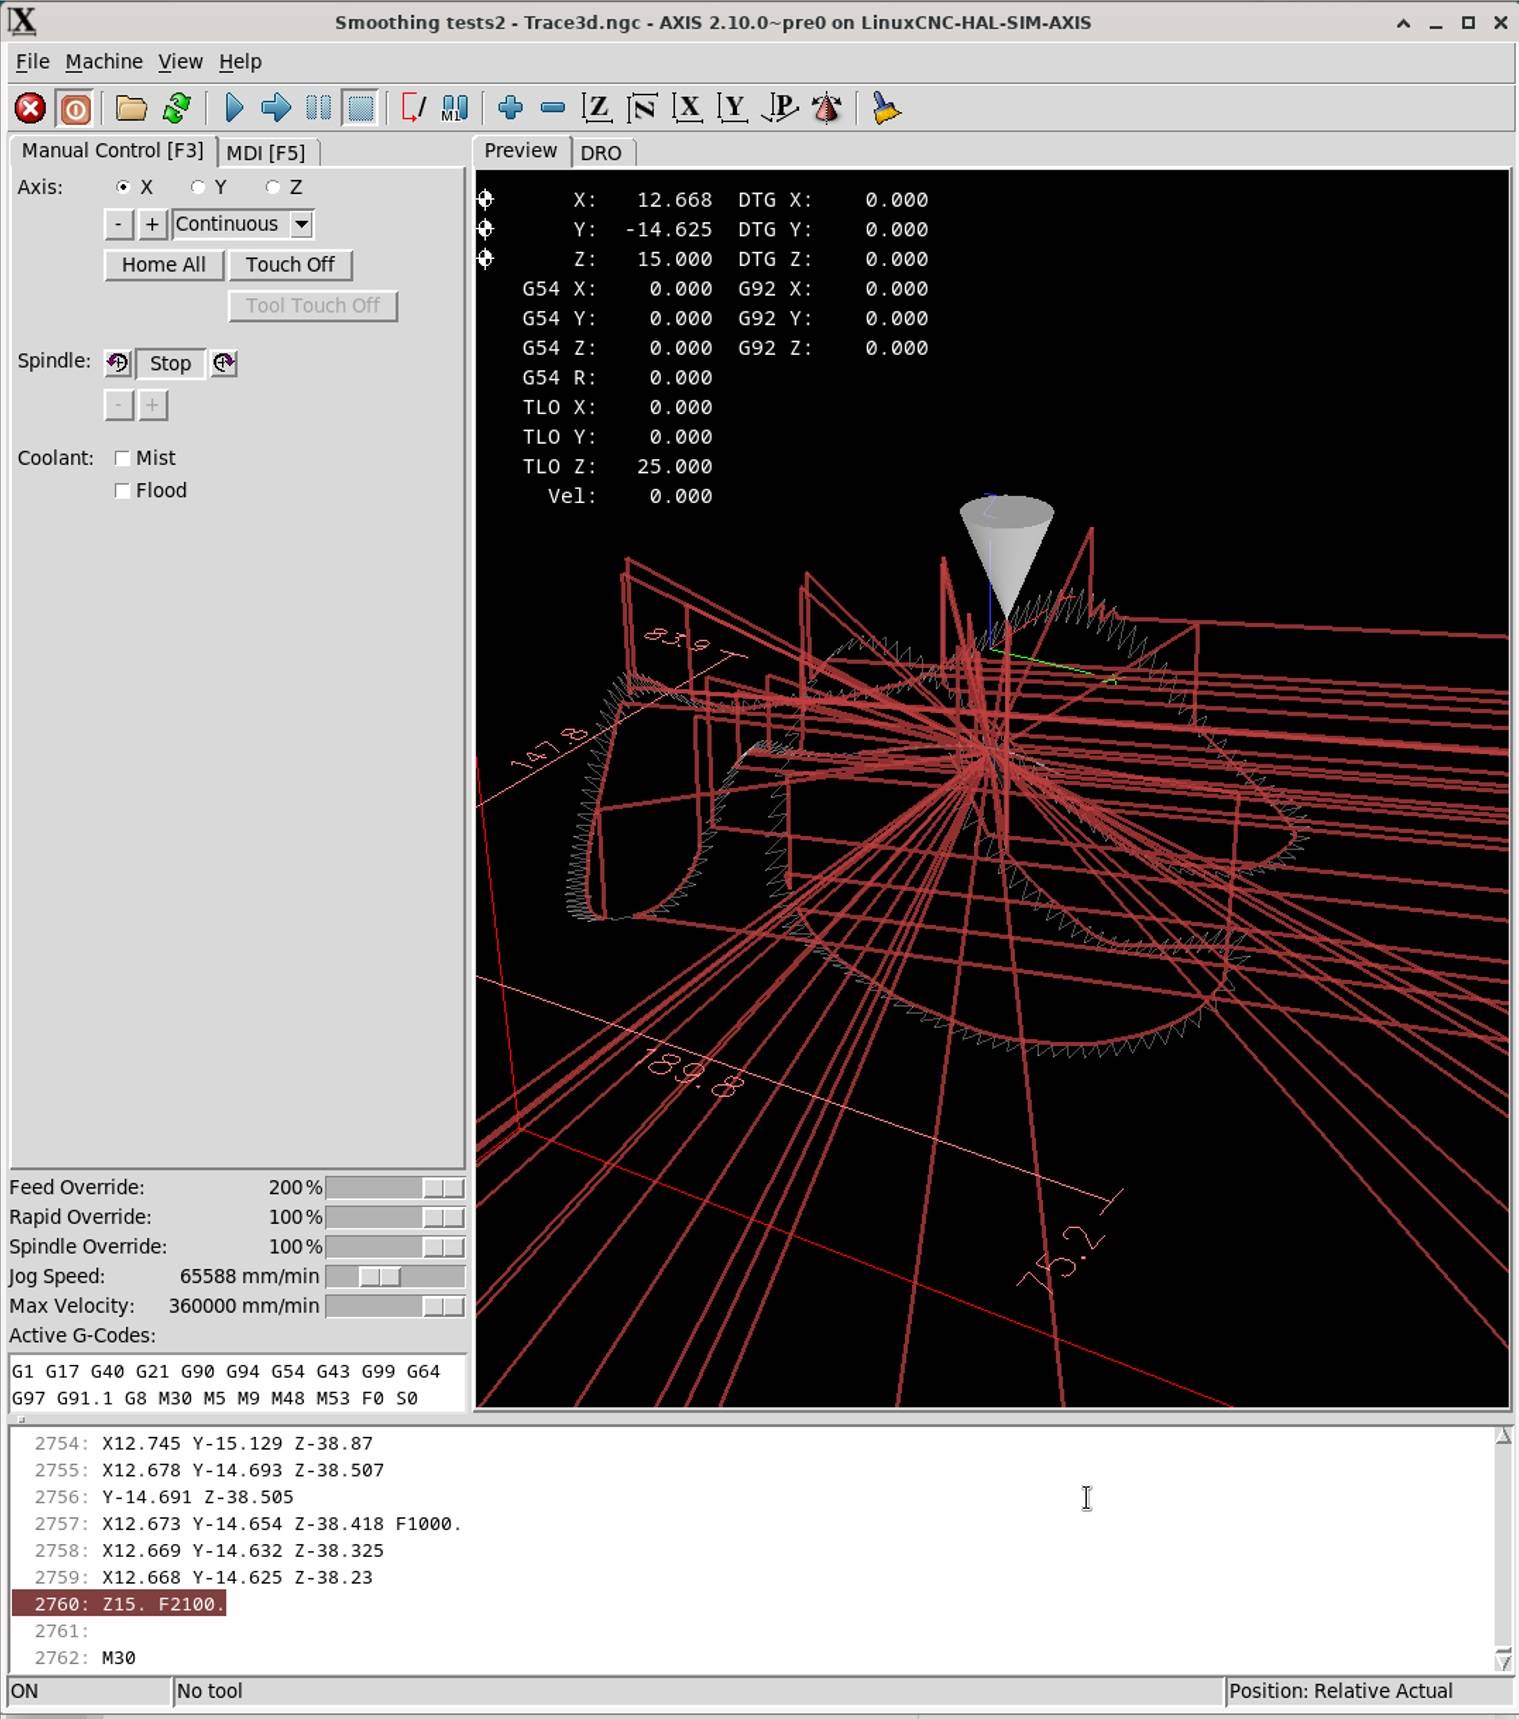Execute the next line with the step icon

point(275,108)
